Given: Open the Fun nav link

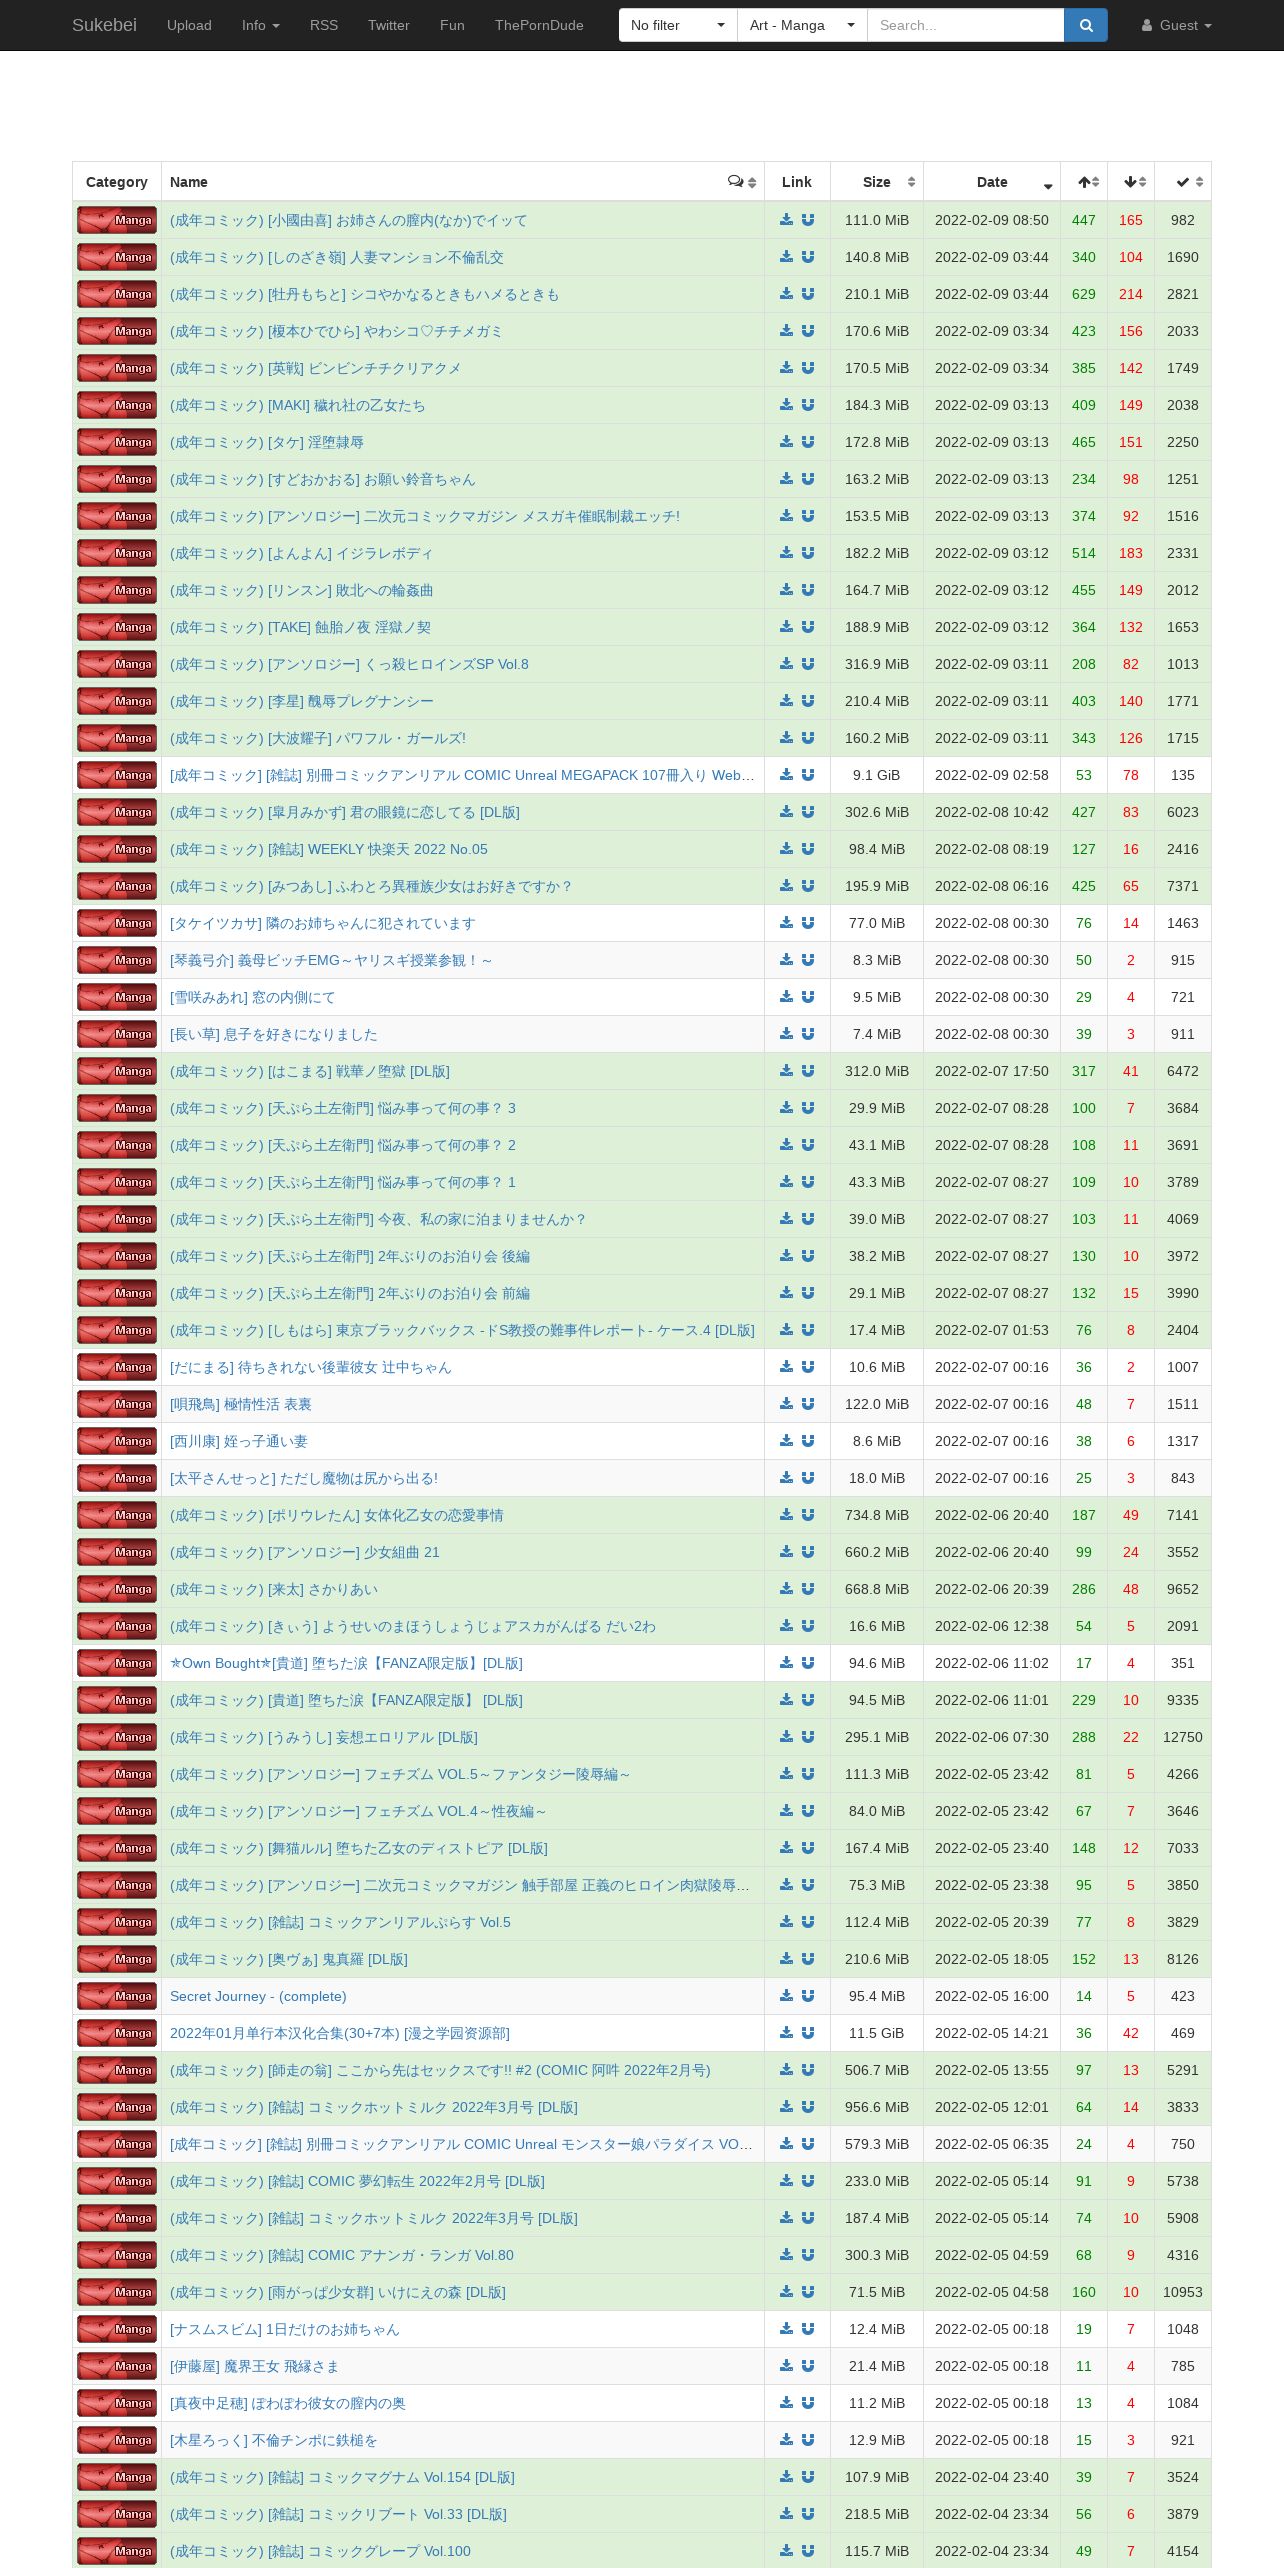Looking at the screenshot, I should pyautogui.click(x=452, y=25).
